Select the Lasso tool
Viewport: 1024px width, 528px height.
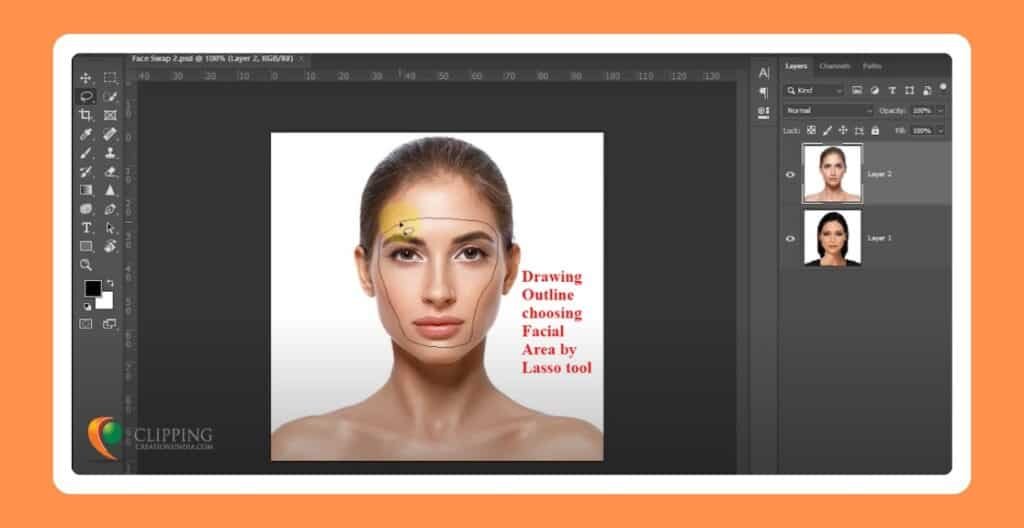coord(86,97)
